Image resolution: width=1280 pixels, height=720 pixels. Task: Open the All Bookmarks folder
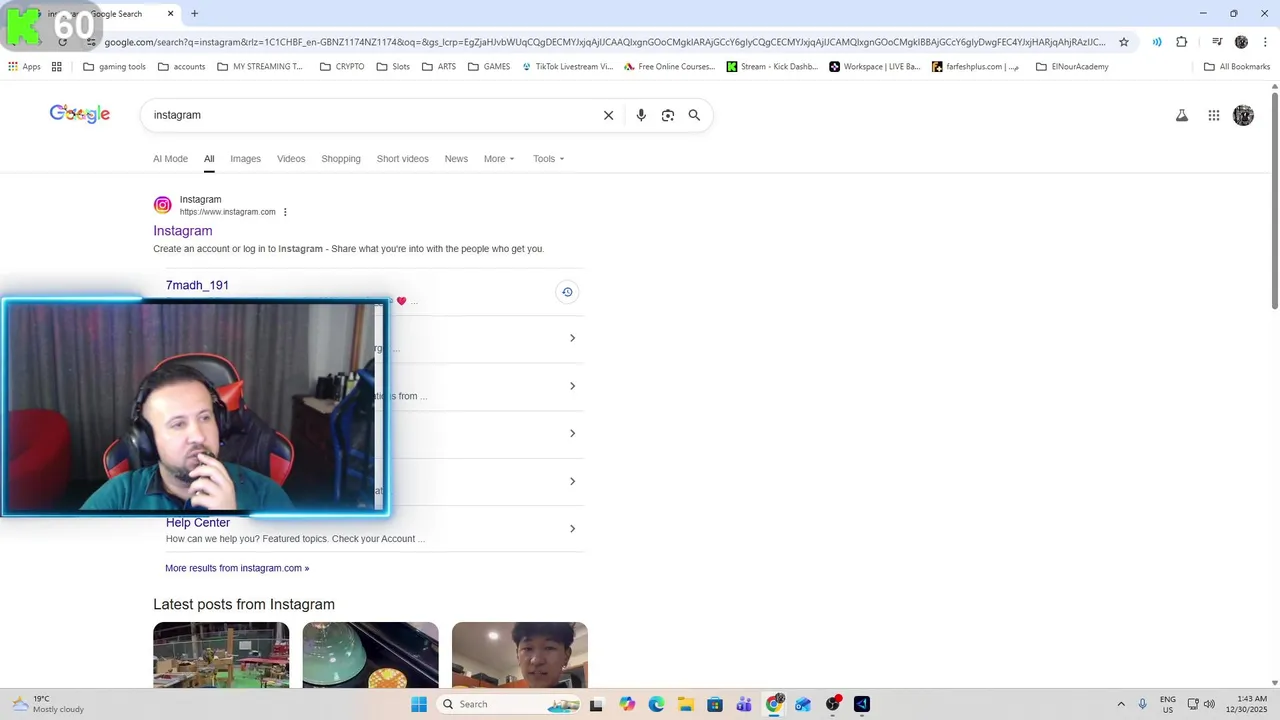1237,67
